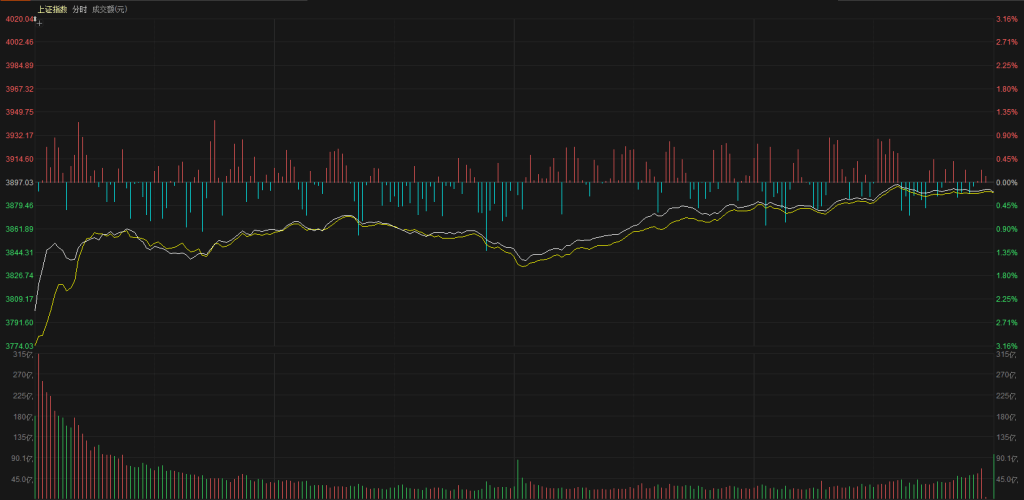Click the orange tab marker at top-left corner
The height and width of the screenshot is (500, 1024).
(x=14, y=3)
